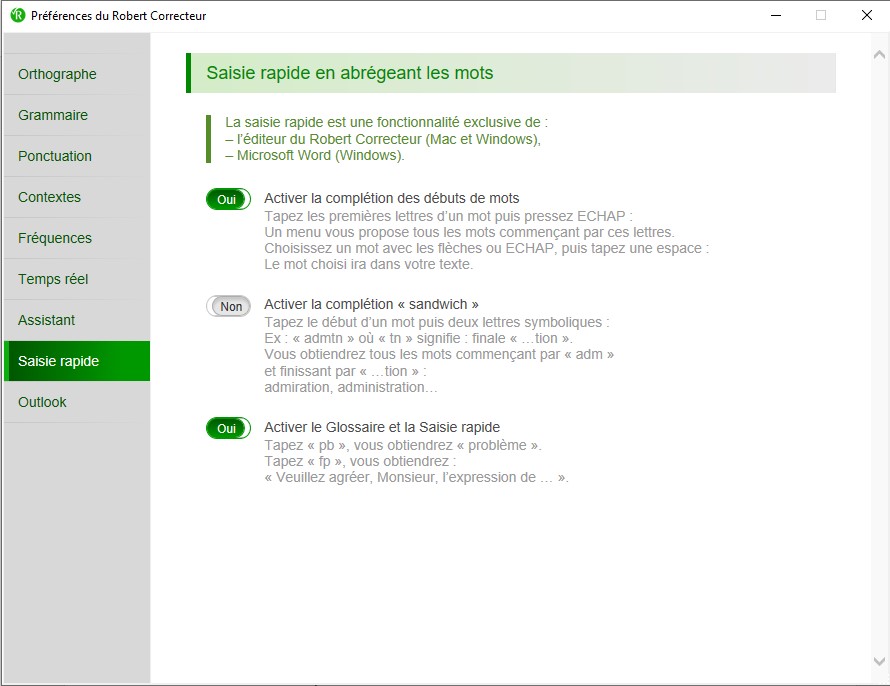Screen dimensions: 890x686
Task: Disable completion of word beginnings toggle
Action: click(228, 199)
